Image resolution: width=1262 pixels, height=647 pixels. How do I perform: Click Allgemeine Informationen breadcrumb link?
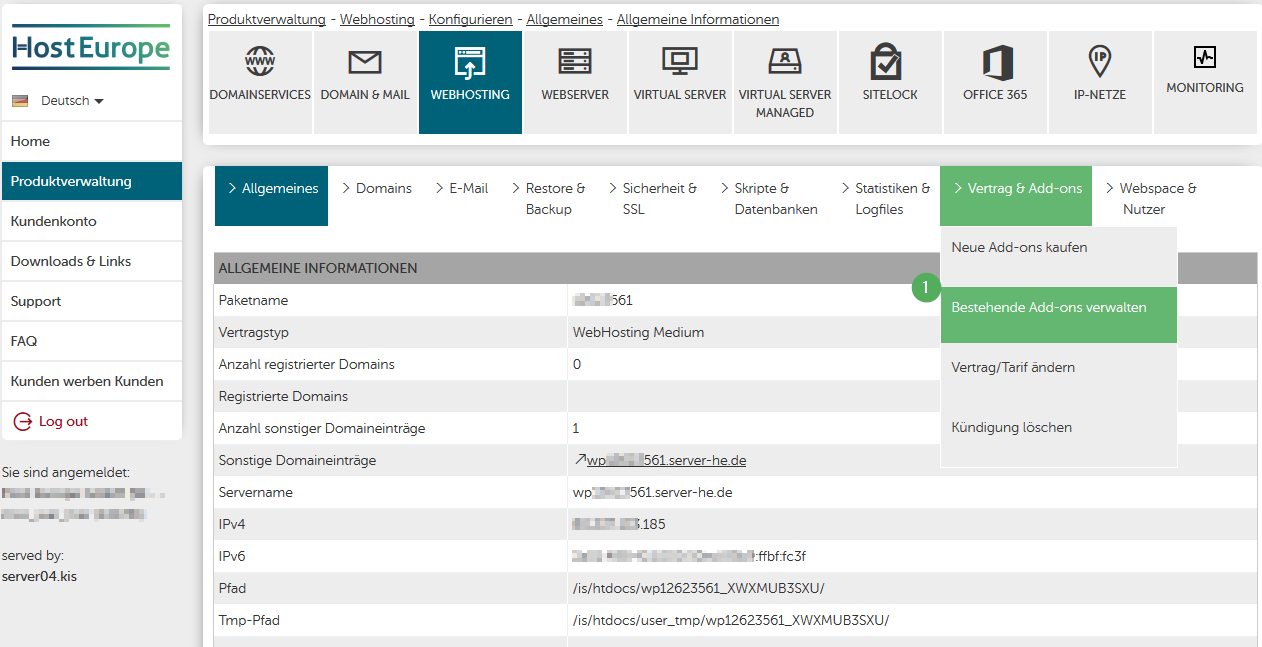tap(698, 19)
